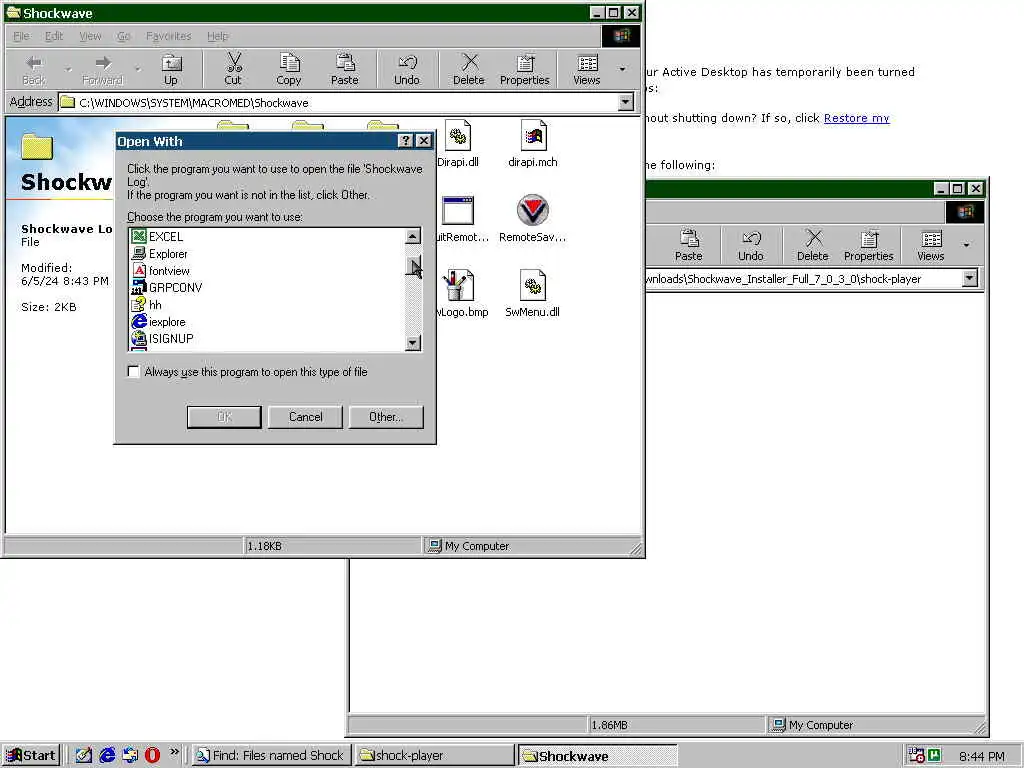
Task: Click the program list scrollbar thumb
Action: [x=413, y=266]
